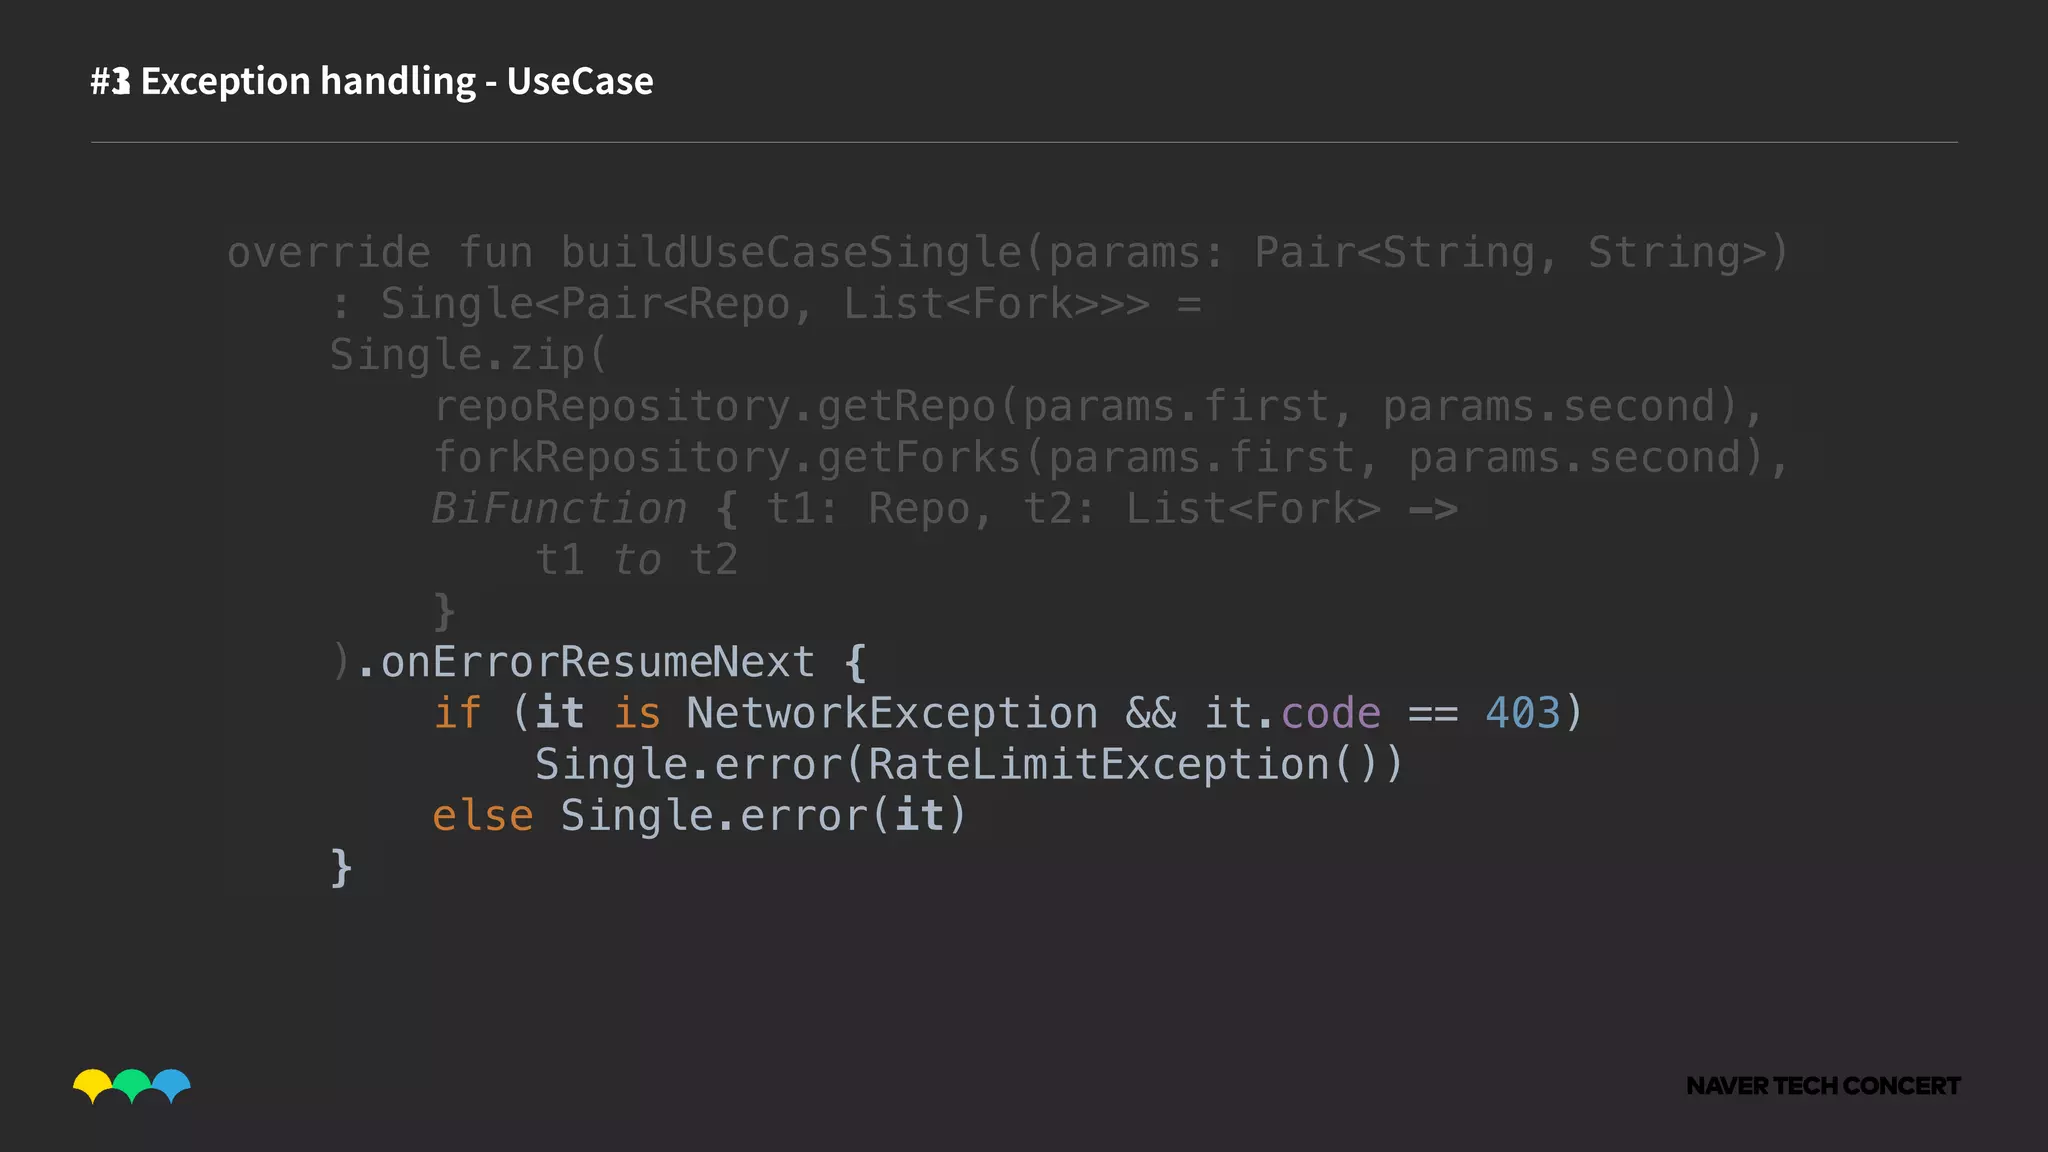Screen dimensions: 2048x1152
Task: Click the 'if' keyword before NetworkException
Action: pyautogui.click(x=457, y=713)
